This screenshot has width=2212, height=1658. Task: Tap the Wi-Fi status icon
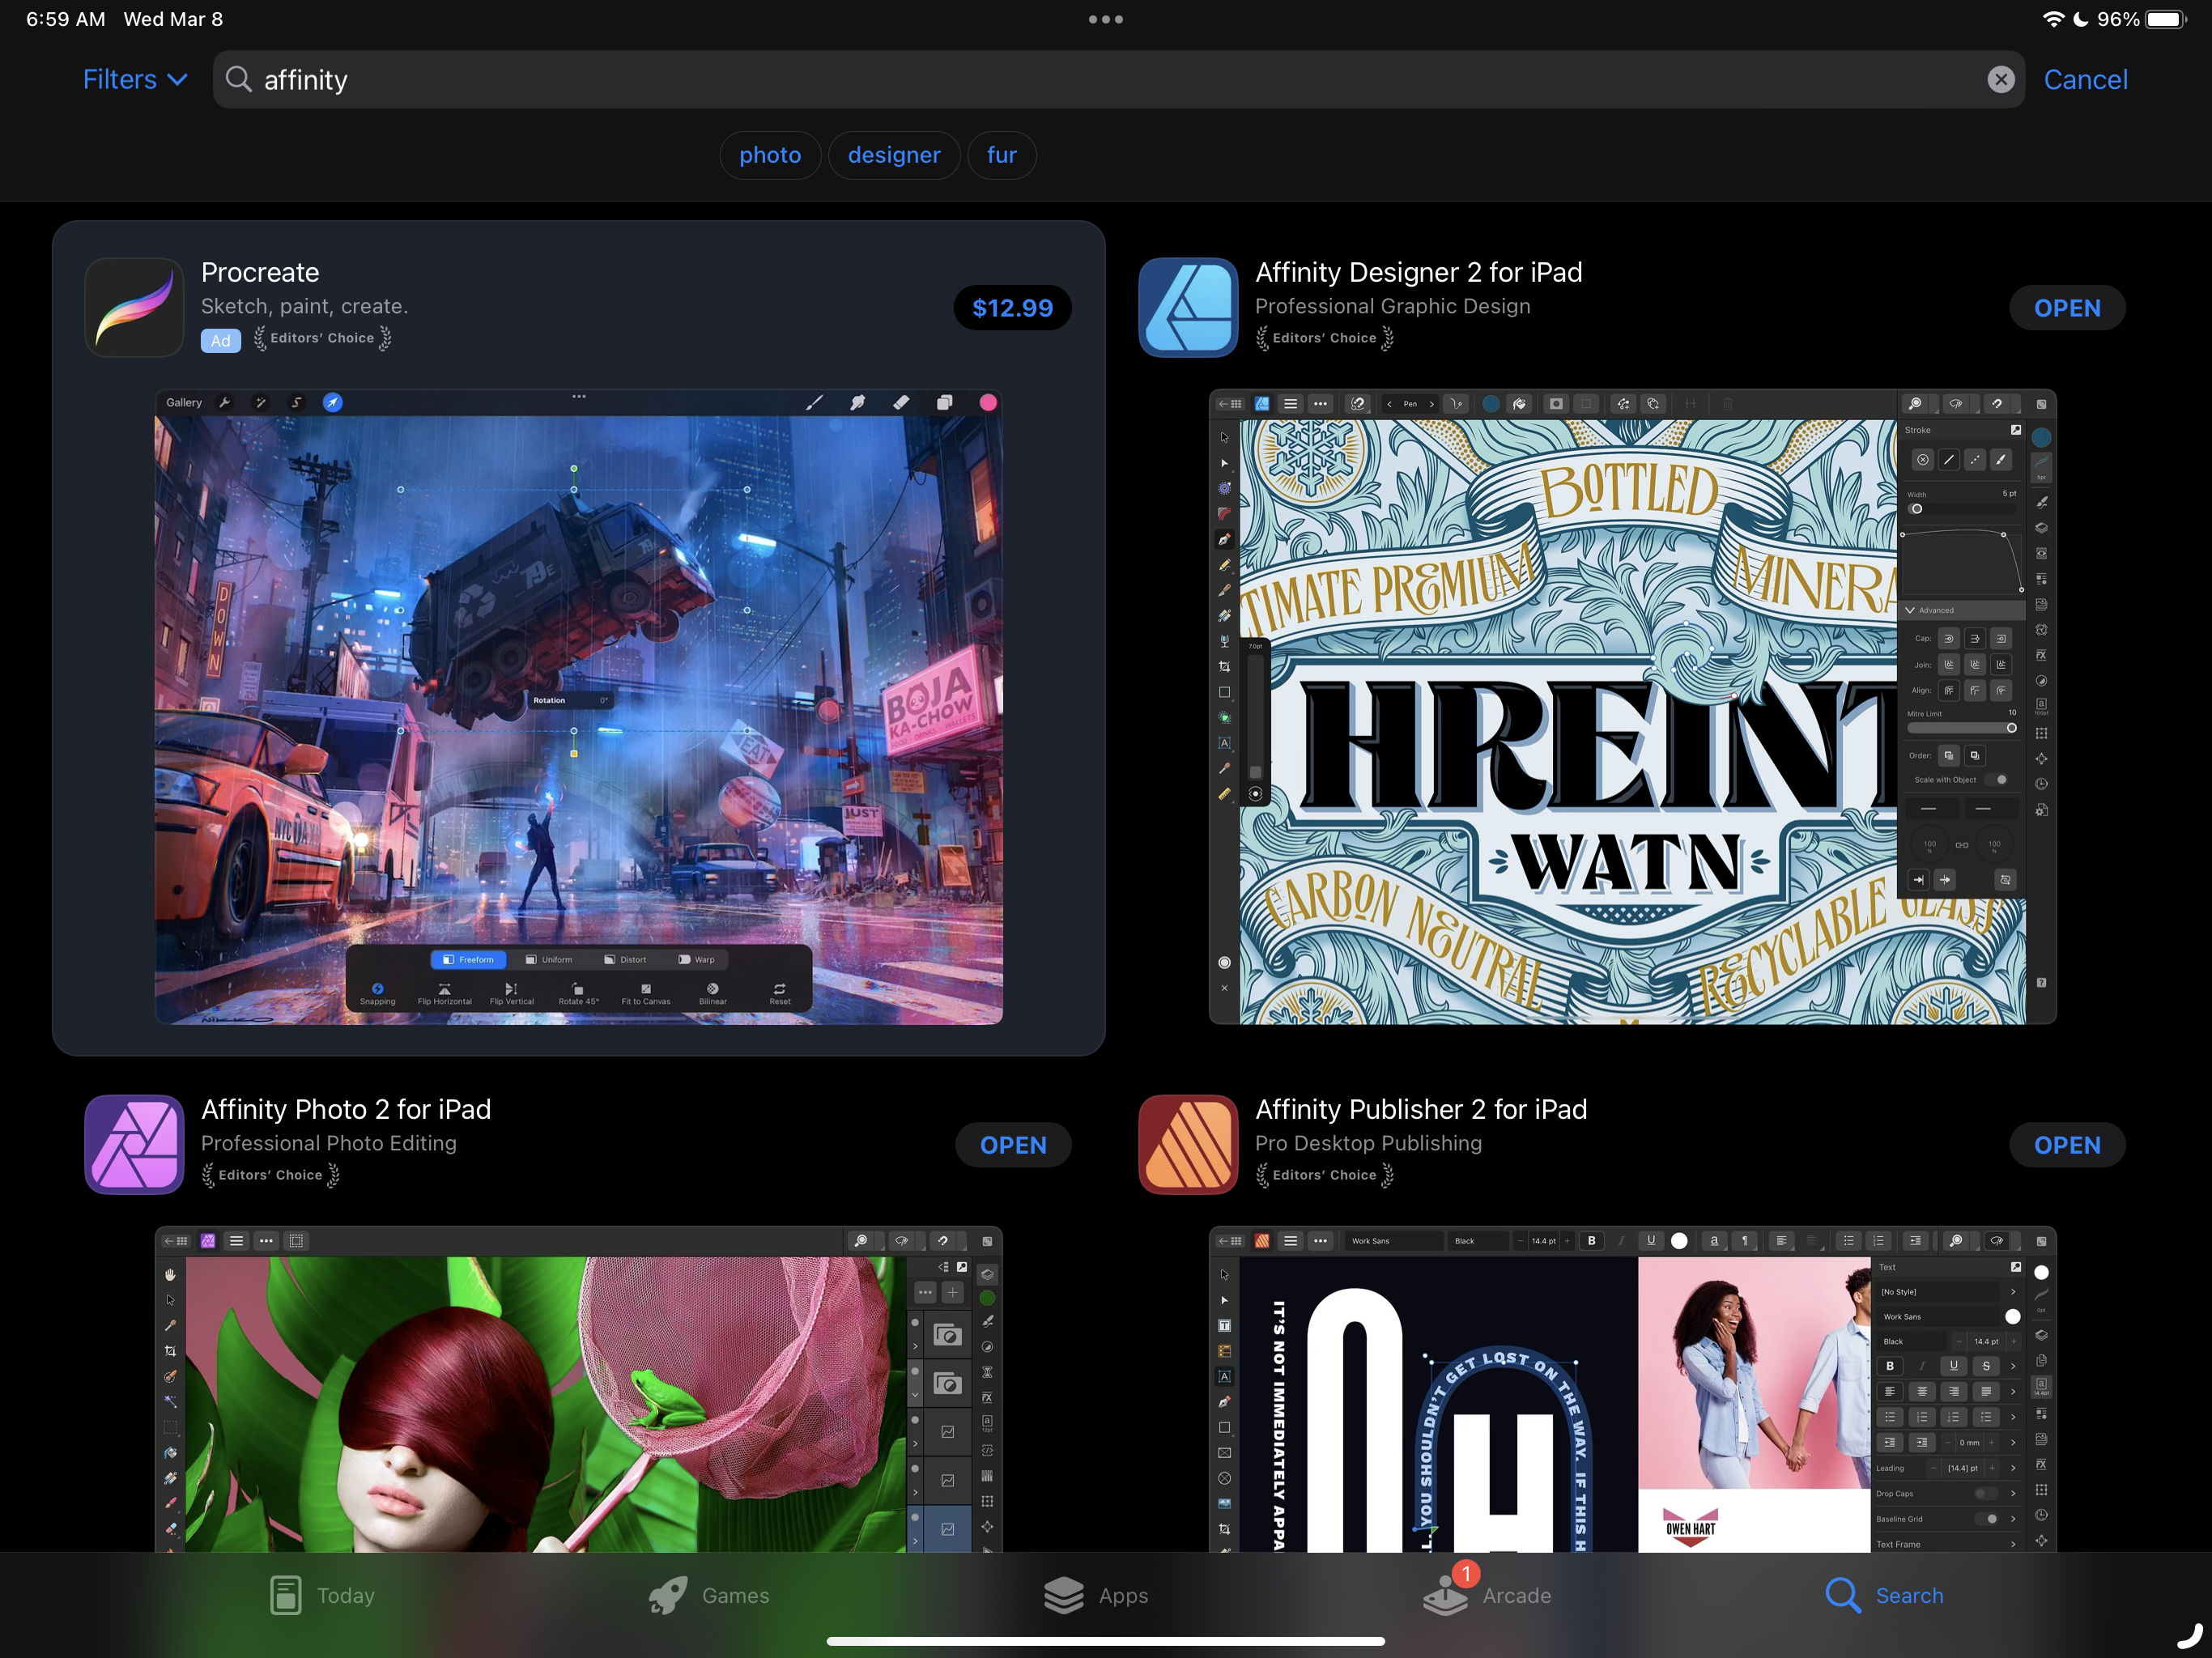pos(2053,19)
